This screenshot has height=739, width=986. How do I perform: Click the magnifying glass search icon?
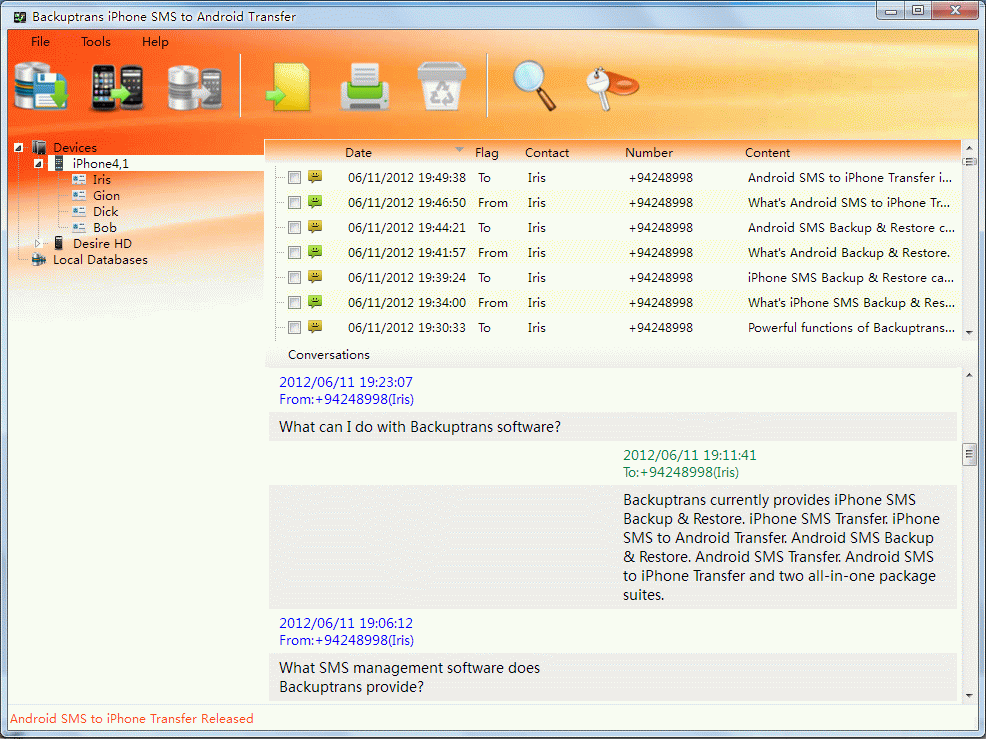click(534, 86)
